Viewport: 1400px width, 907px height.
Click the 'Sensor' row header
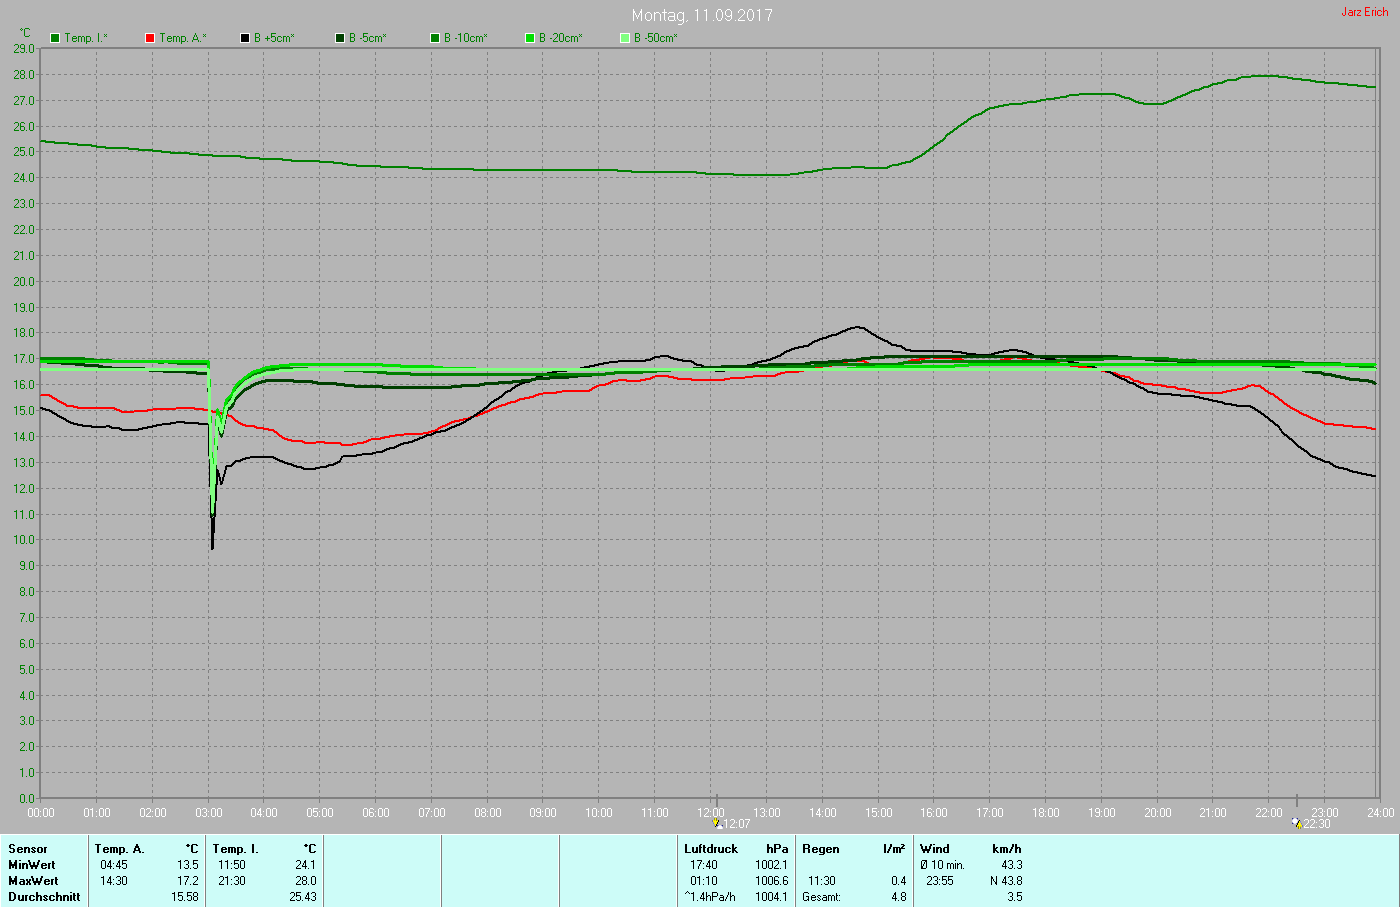click(x=28, y=849)
